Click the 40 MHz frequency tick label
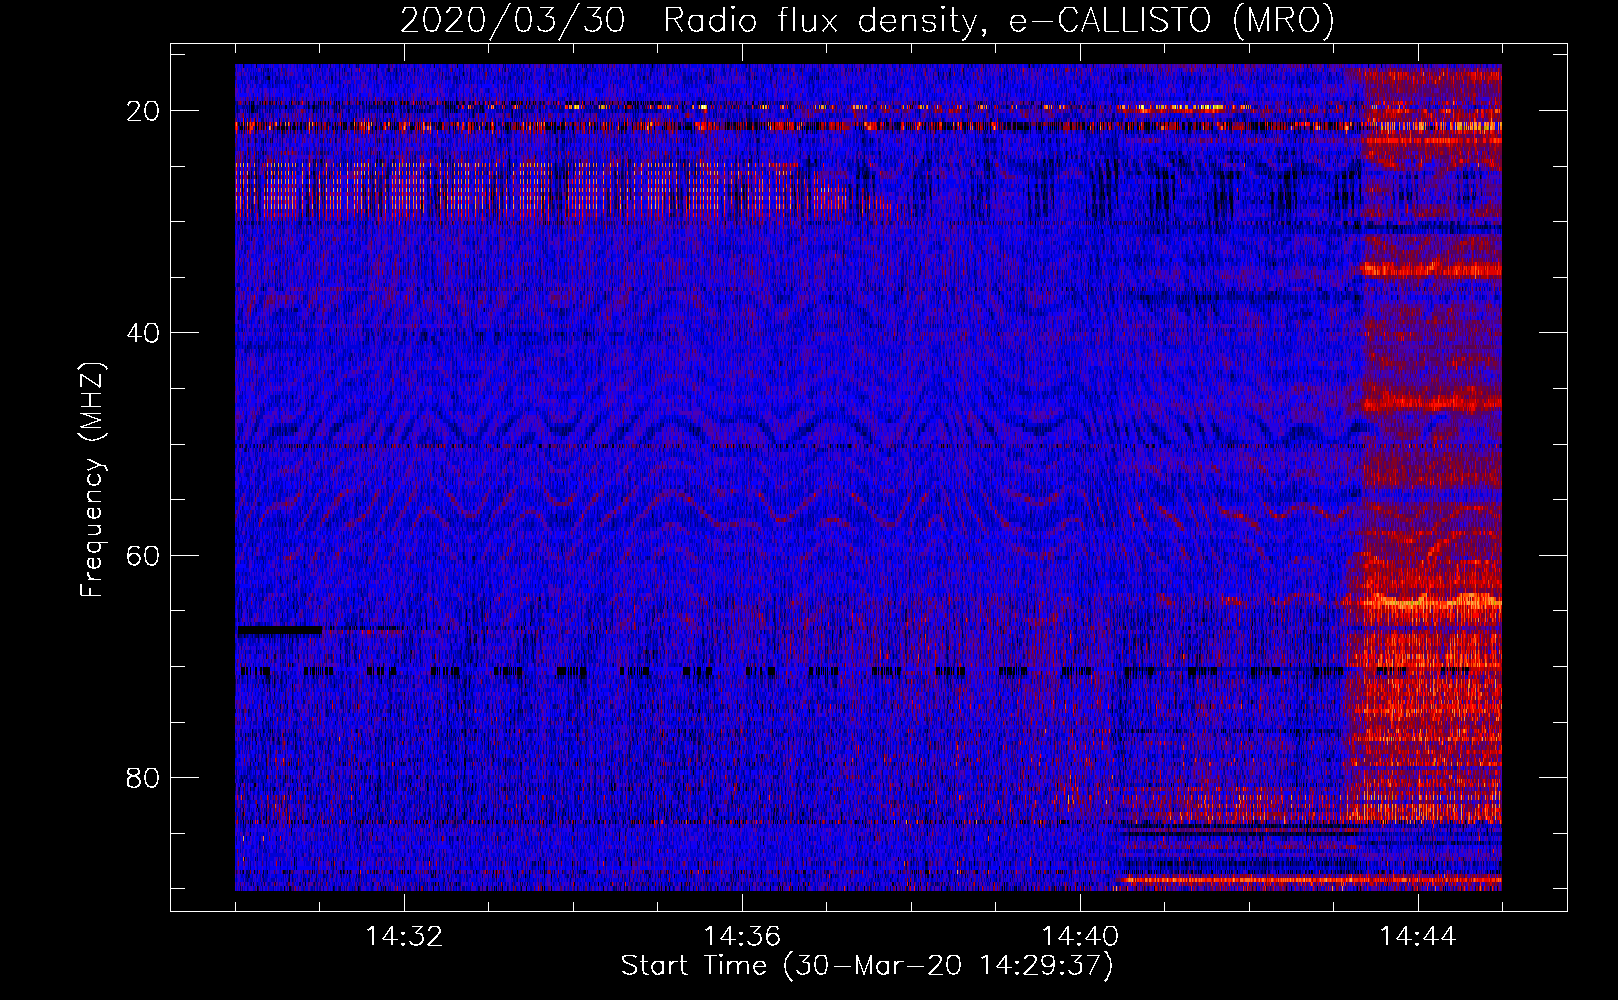Image resolution: width=1618 pixels, height=1000 pixels. [x=143, y=333]
